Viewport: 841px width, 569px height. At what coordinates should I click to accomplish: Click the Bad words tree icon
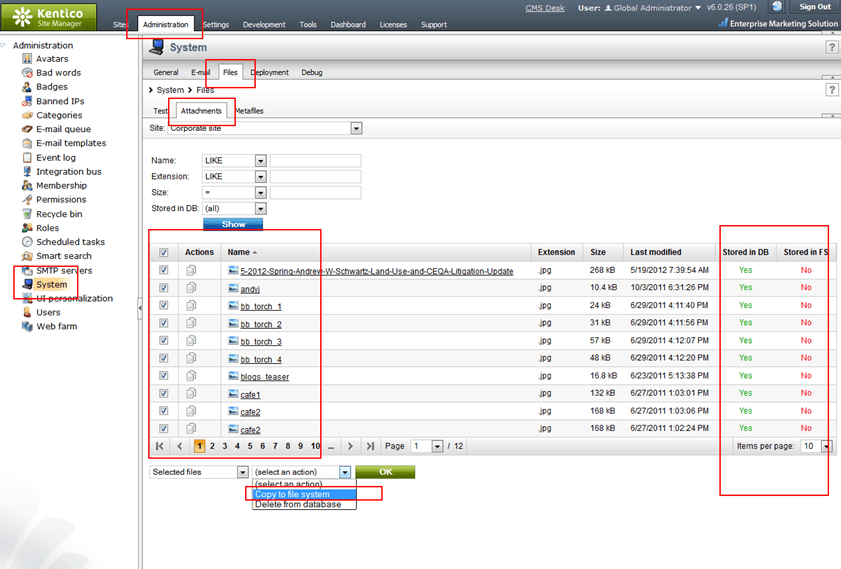(27, 72)
